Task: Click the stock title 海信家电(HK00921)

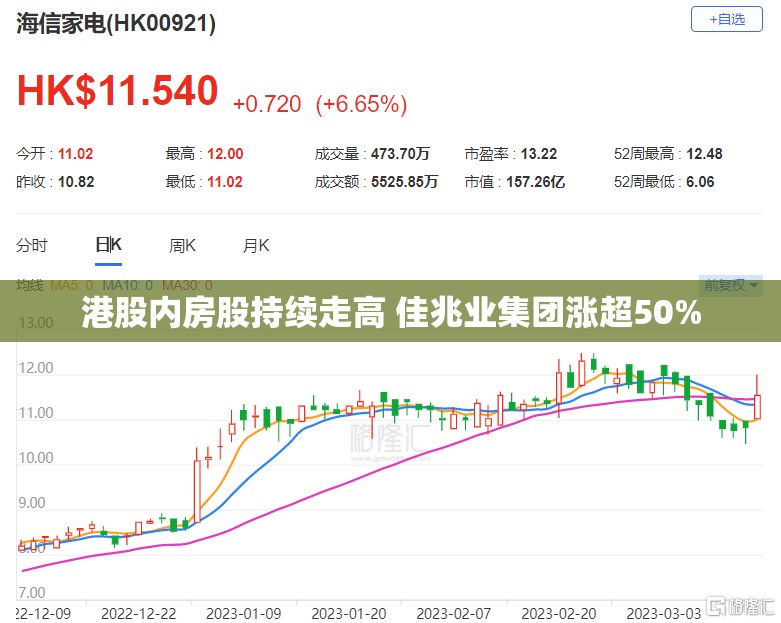Action: click(x=116, y=23)
